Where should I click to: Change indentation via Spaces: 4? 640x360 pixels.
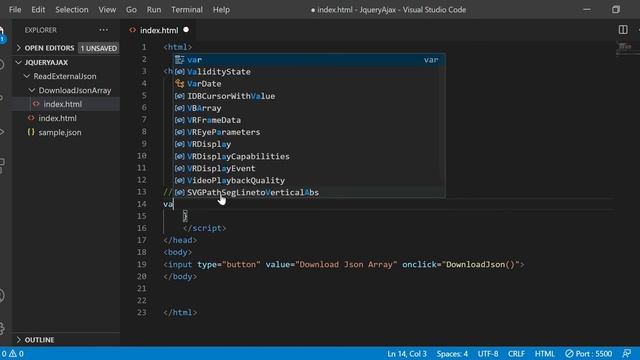452,353
